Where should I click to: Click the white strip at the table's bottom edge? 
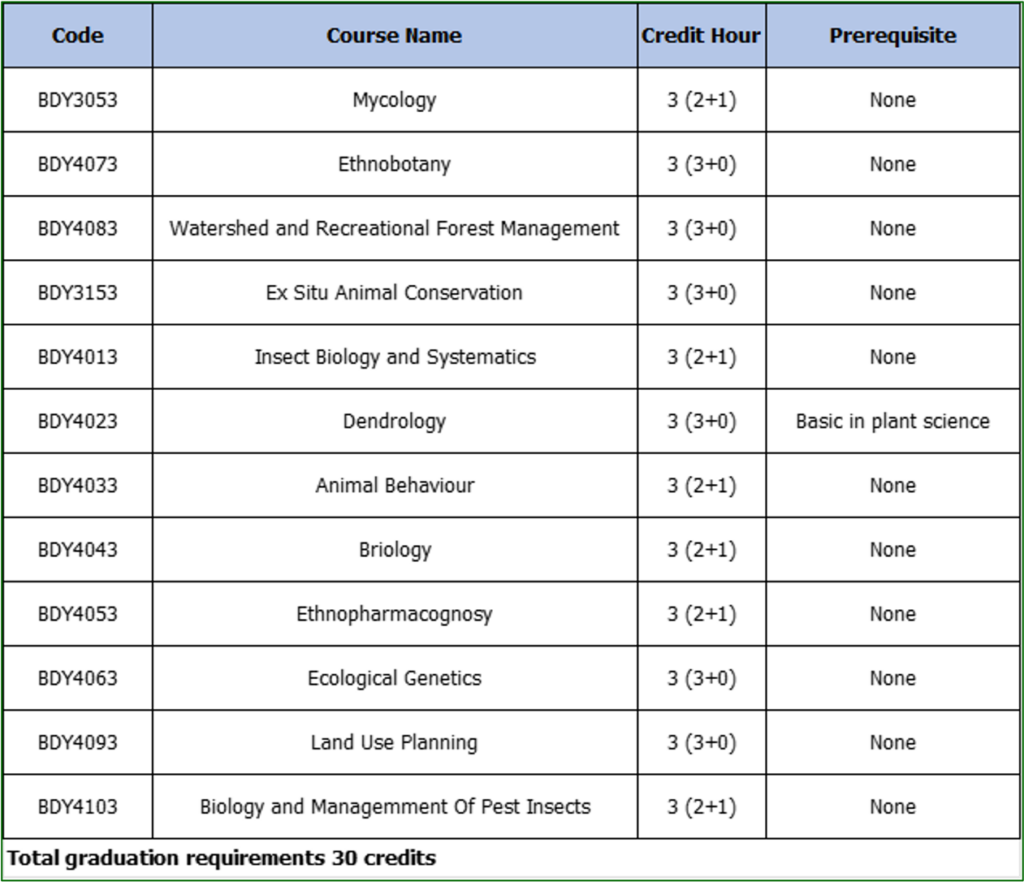click(x=512, y=877)
